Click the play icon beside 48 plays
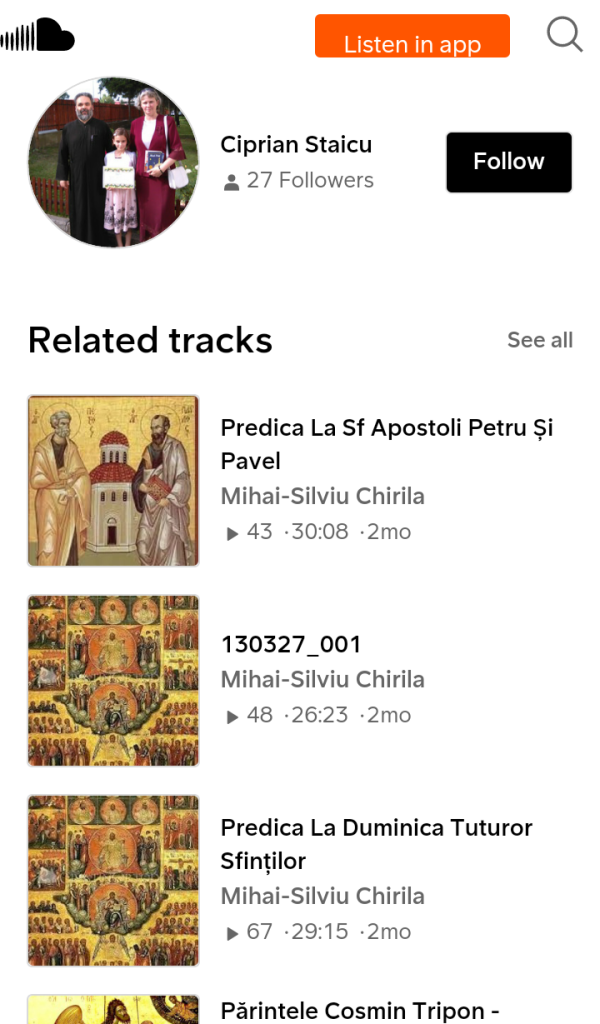This screenshot has width=600, height=1024. pos(233,716)
